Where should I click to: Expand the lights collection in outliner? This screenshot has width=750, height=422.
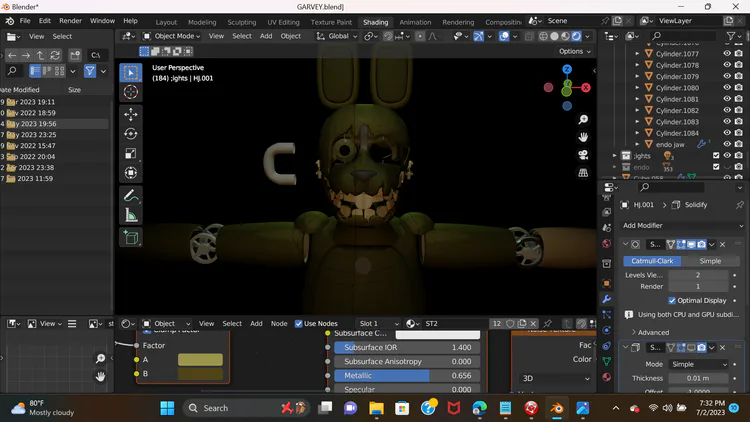(x=615, y=155)
